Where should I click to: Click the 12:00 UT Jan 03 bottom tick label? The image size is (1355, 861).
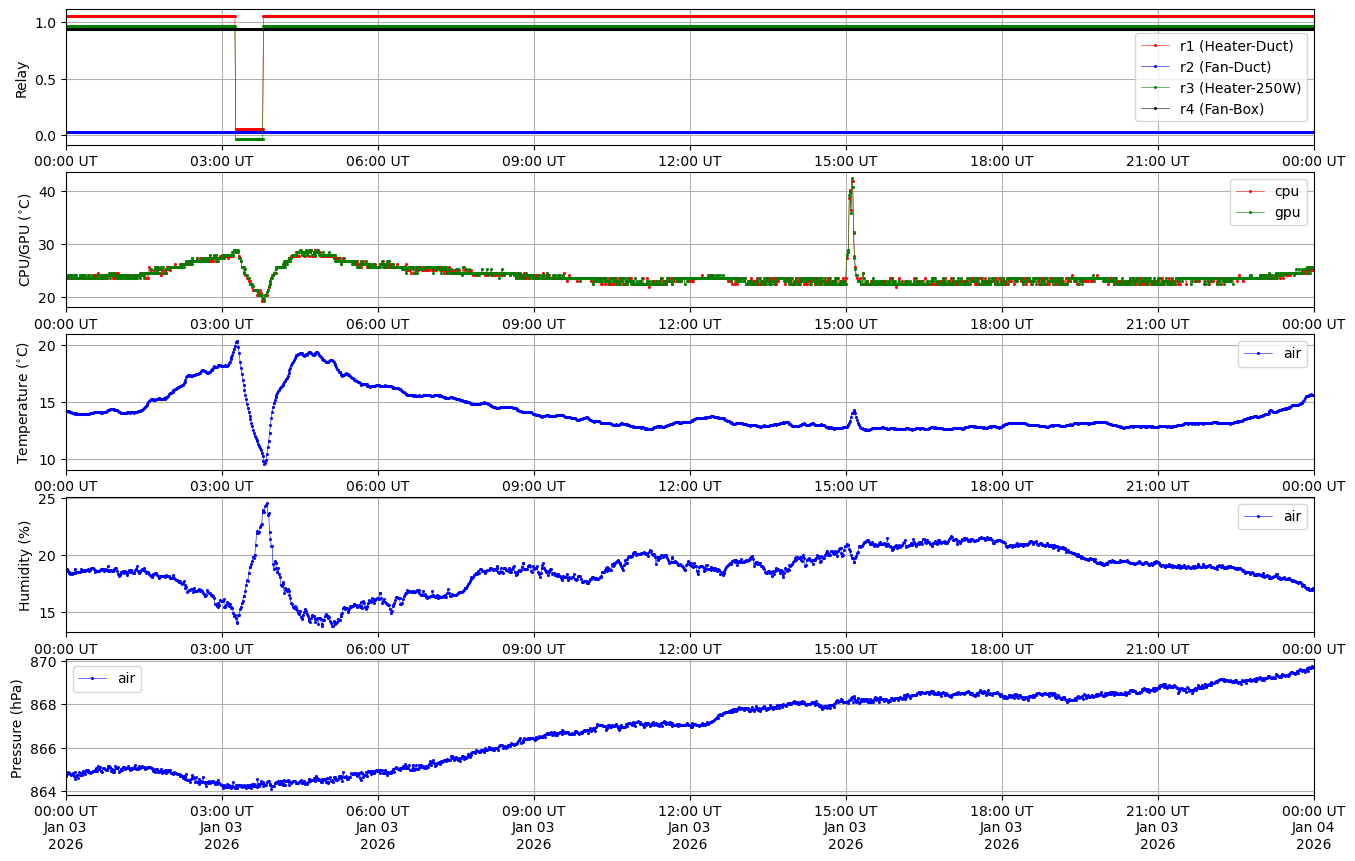pyautogui.click(x=689, y=826)
